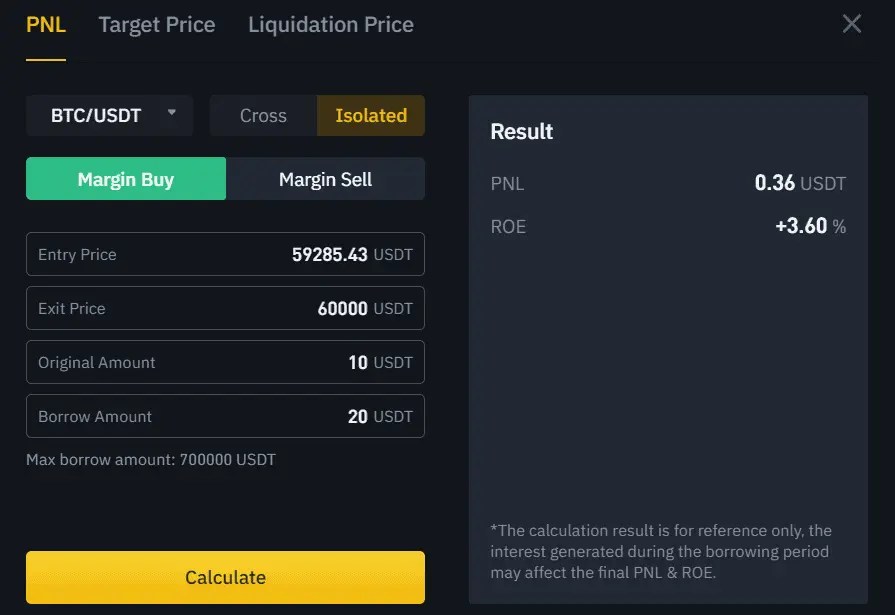
Task: Click the Exit Price input field
Action: point(225,309)
